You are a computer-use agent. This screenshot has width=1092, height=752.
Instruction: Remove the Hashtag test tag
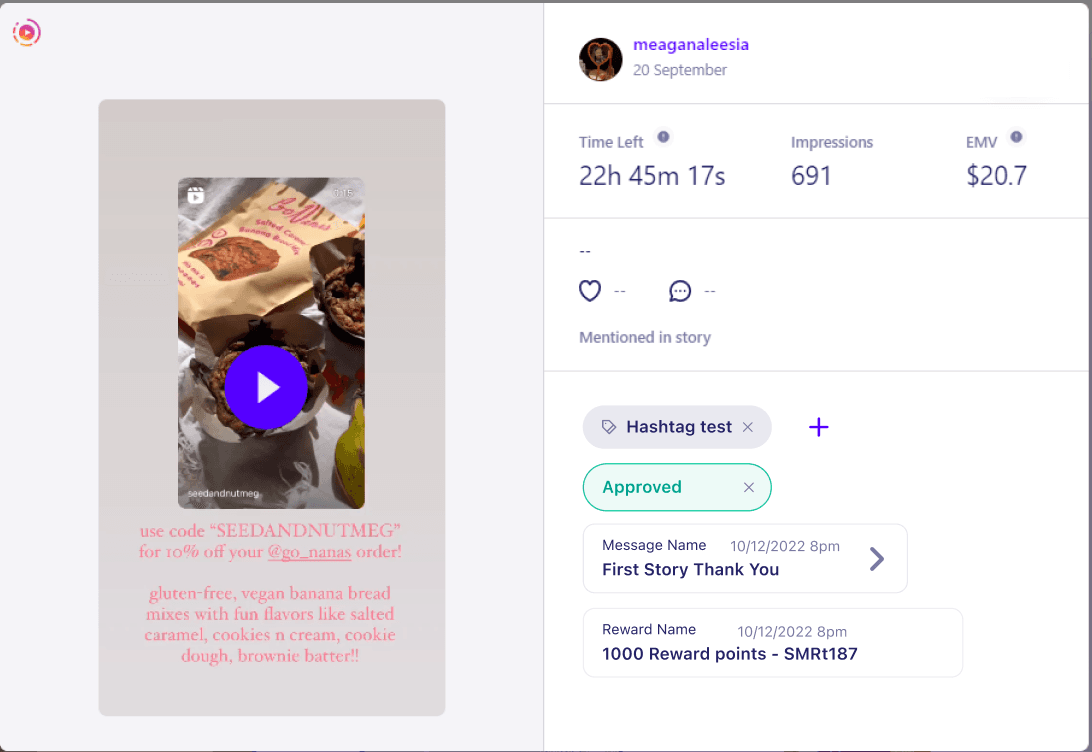(748, 427)
